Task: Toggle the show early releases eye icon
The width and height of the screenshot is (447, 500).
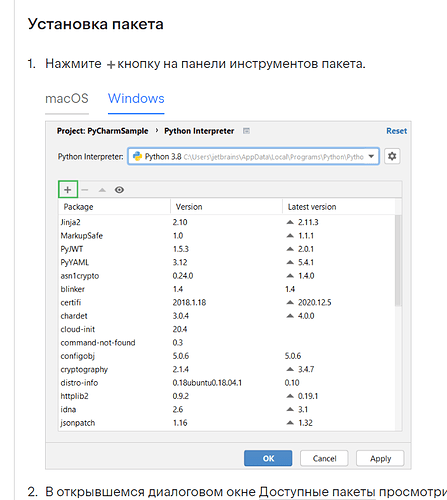Action: tap(119, 190)
